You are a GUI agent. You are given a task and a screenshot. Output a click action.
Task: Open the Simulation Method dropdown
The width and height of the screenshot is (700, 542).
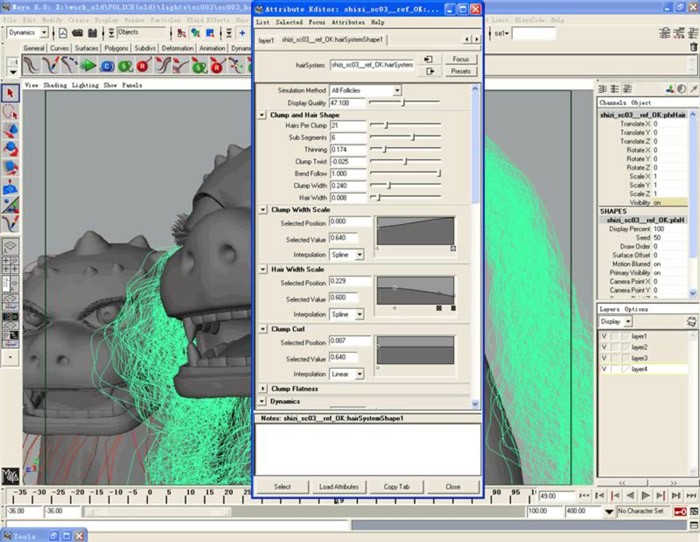pyautogui.click(x=365, y=90)
